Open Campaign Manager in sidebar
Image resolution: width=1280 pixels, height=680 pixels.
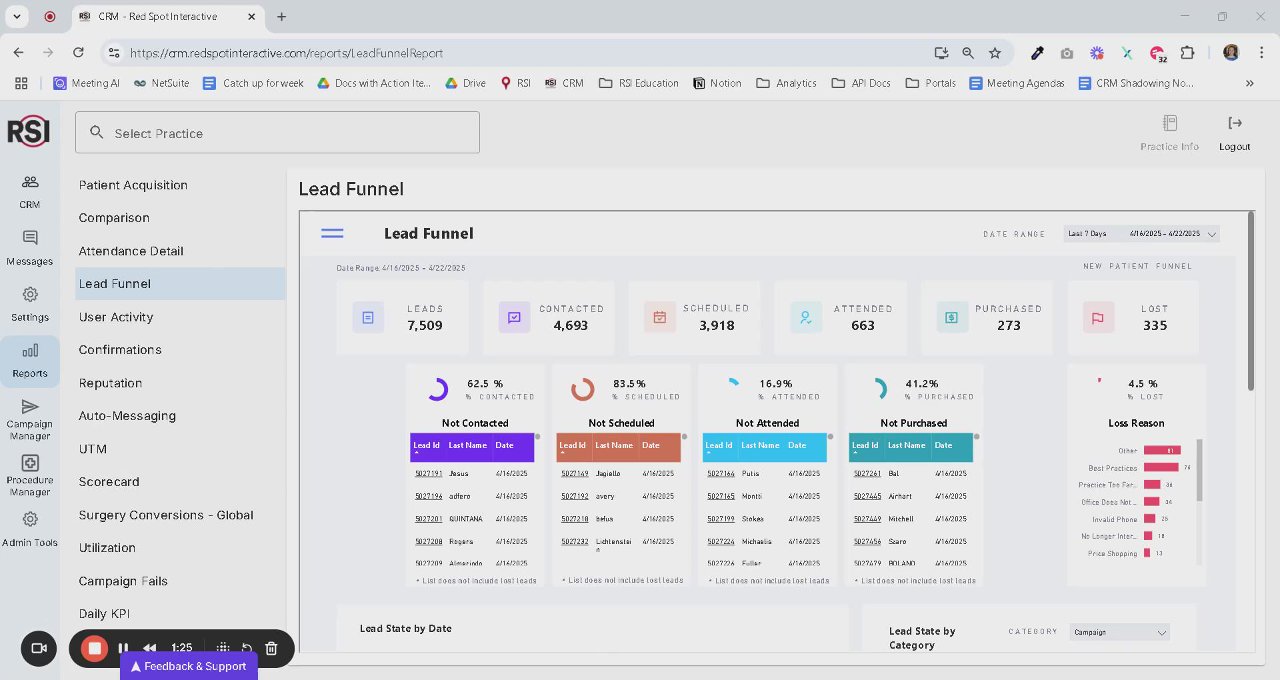[x=30, y=420]
